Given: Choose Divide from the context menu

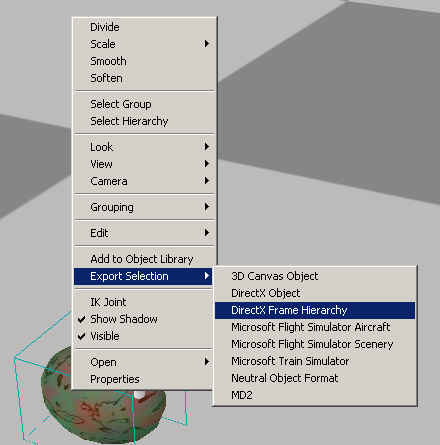Looking at the screenshot, I should [x=144, y=27].
